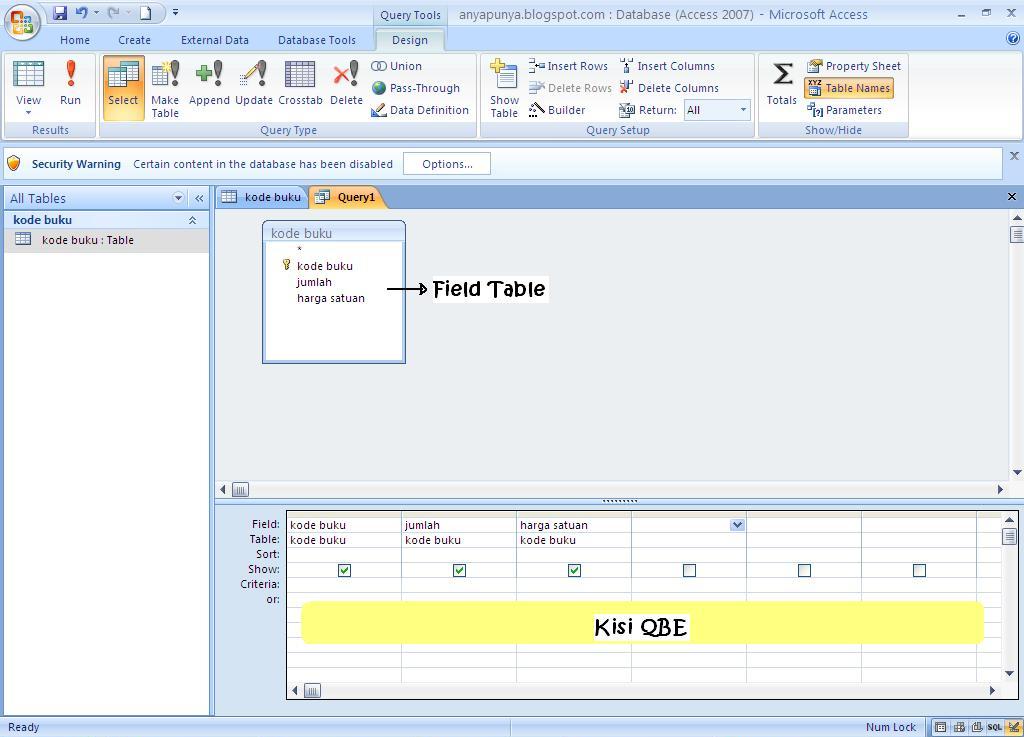Open the query Parameters dialog
This screenshot has width=1024, height=737.
[x=844, y=110]
